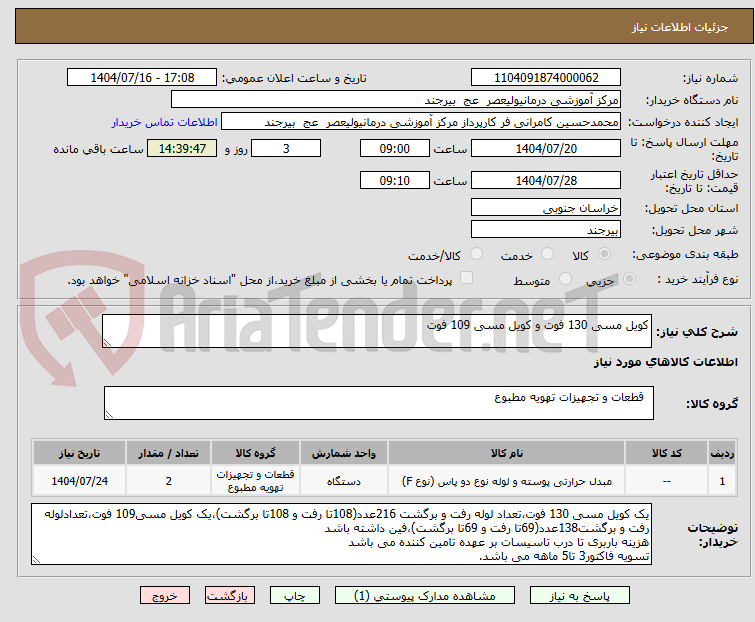Click response deadline date 1404/07/20

pos(546,148)
